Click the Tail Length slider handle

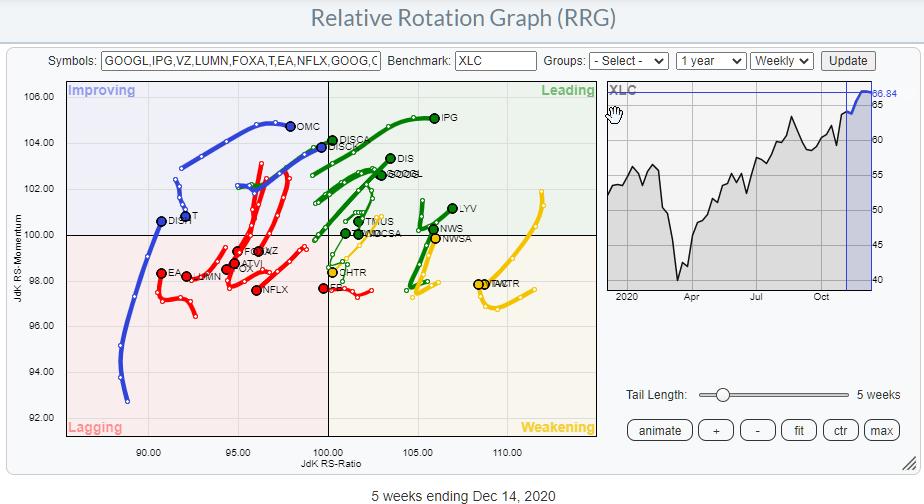tap(722, 395)
